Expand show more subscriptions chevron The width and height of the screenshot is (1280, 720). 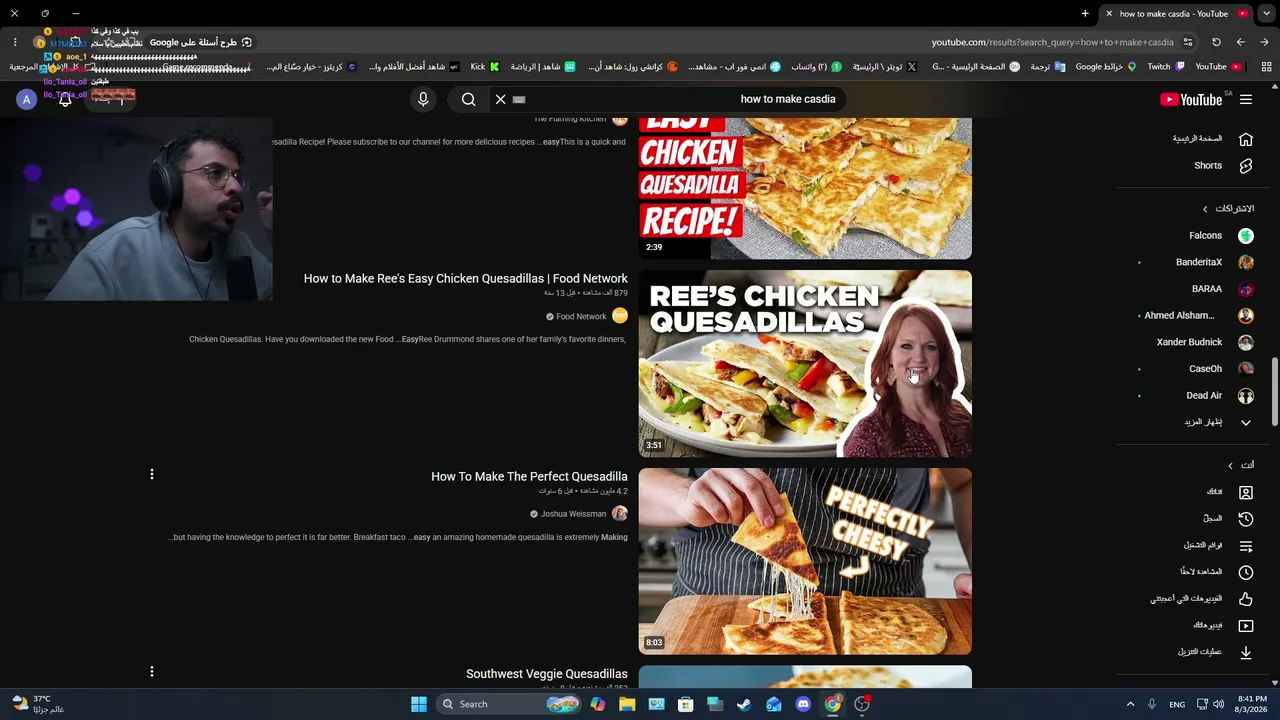pos(1246,423)
